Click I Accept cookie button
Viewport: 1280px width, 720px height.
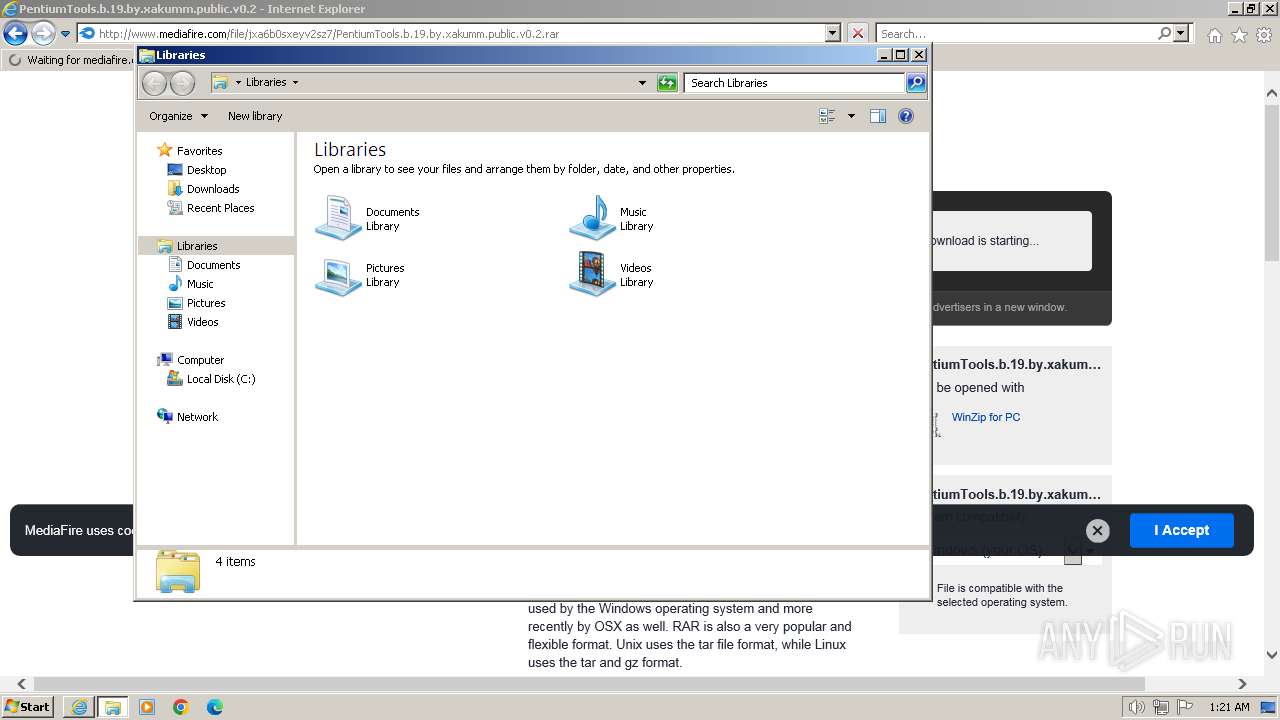pyautogui.click(x=1181, y=530)
